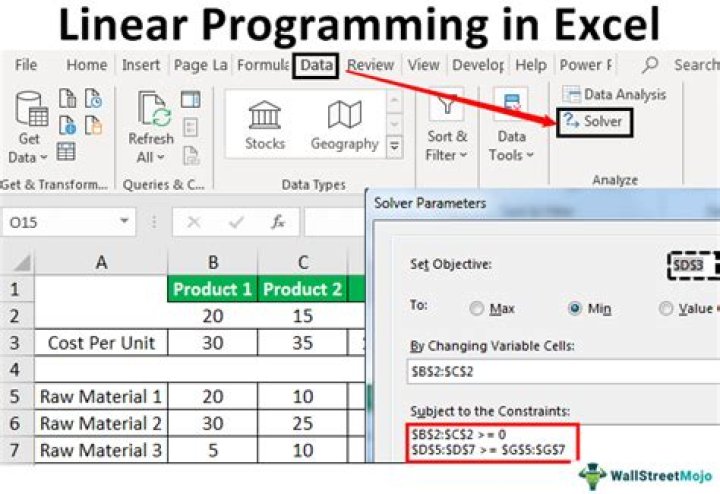Open the Queries & Connections pane icon
Image resolution: width=720 pixels, height=494 pixels.
(x=191, y=99)
